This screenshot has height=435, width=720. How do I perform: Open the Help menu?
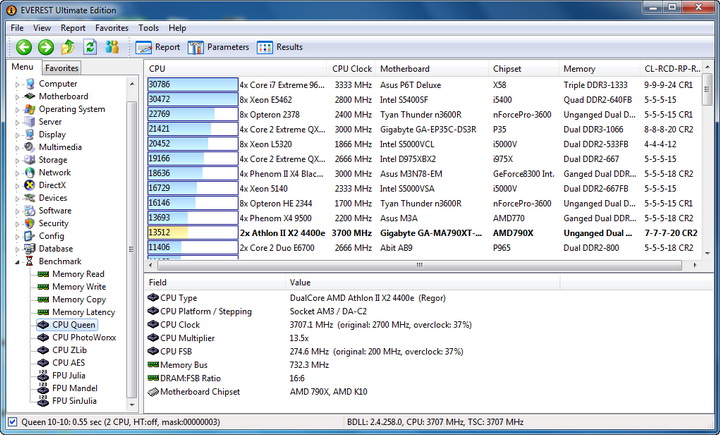177,28
